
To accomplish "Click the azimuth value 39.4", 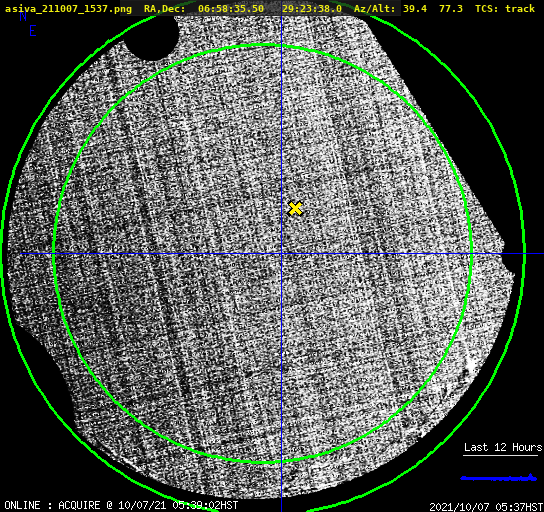I will (x=415, y=8).
